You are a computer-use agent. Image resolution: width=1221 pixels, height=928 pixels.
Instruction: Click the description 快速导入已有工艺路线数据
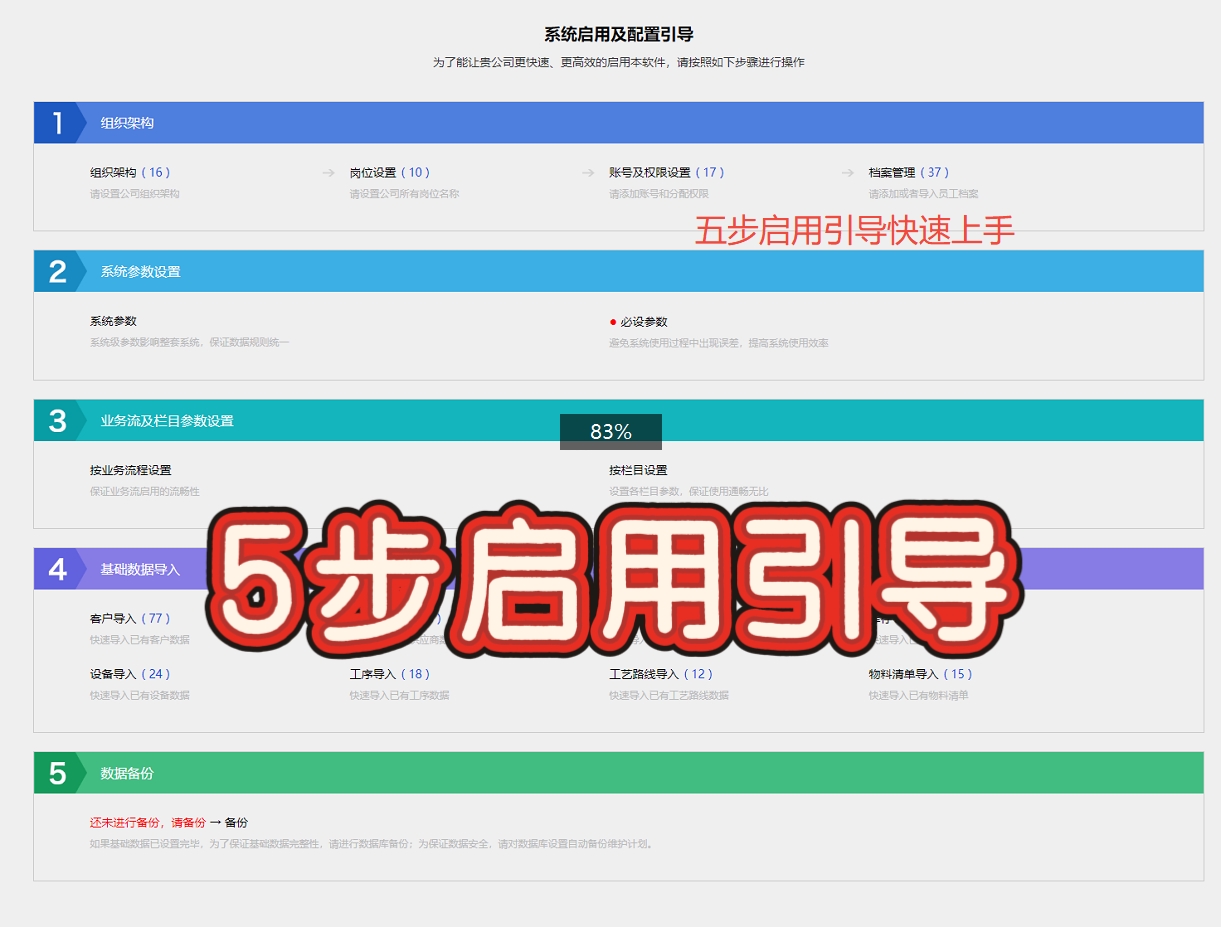point(669,695)
